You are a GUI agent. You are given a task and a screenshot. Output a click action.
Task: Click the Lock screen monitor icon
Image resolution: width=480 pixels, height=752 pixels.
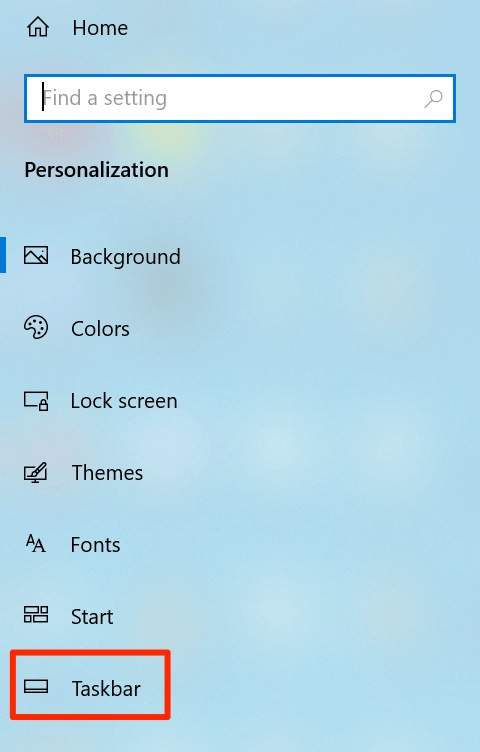(x=36, y=401)
